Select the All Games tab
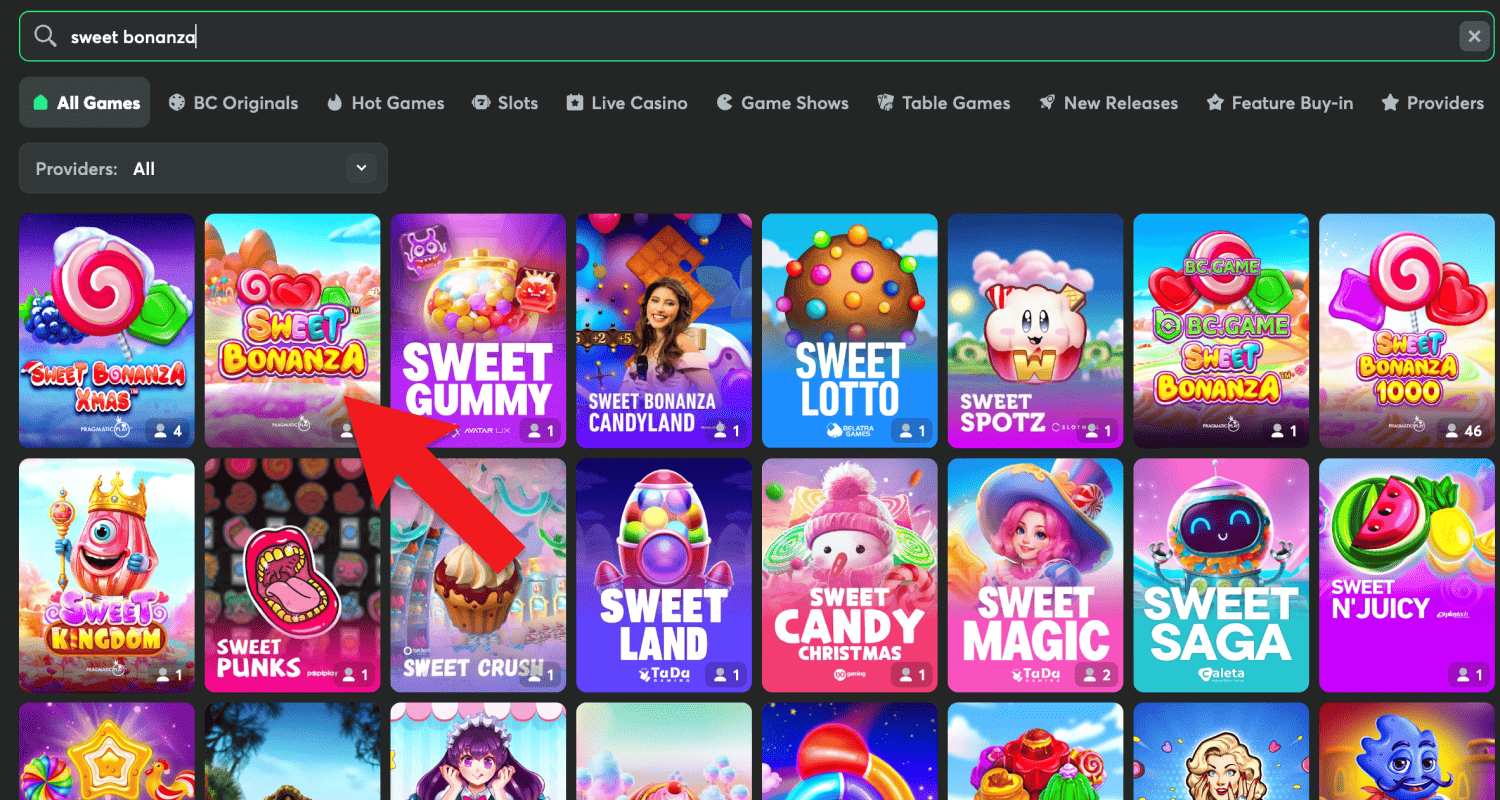 coord(85,102)
